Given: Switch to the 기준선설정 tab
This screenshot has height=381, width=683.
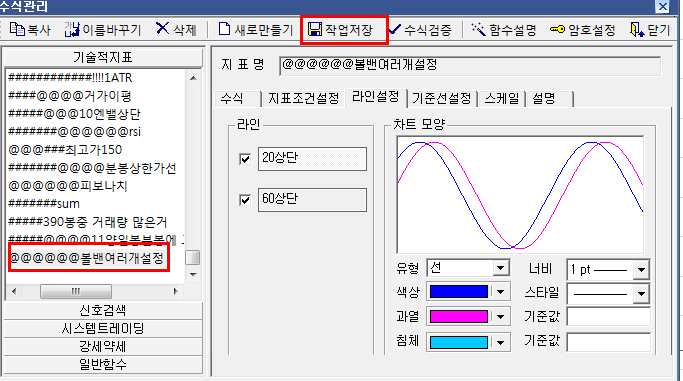Looking at the screenshot, I should [442, 98].
